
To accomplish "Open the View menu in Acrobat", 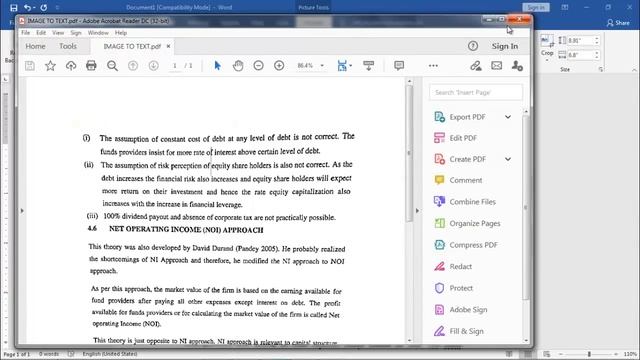I will click(58, 33).
